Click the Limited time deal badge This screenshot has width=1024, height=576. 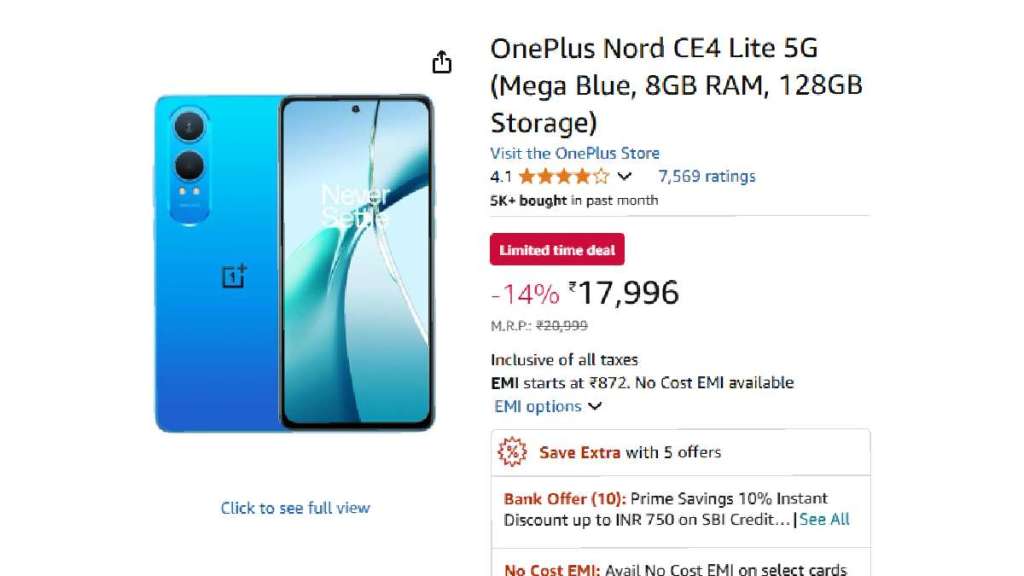[557, 250]
